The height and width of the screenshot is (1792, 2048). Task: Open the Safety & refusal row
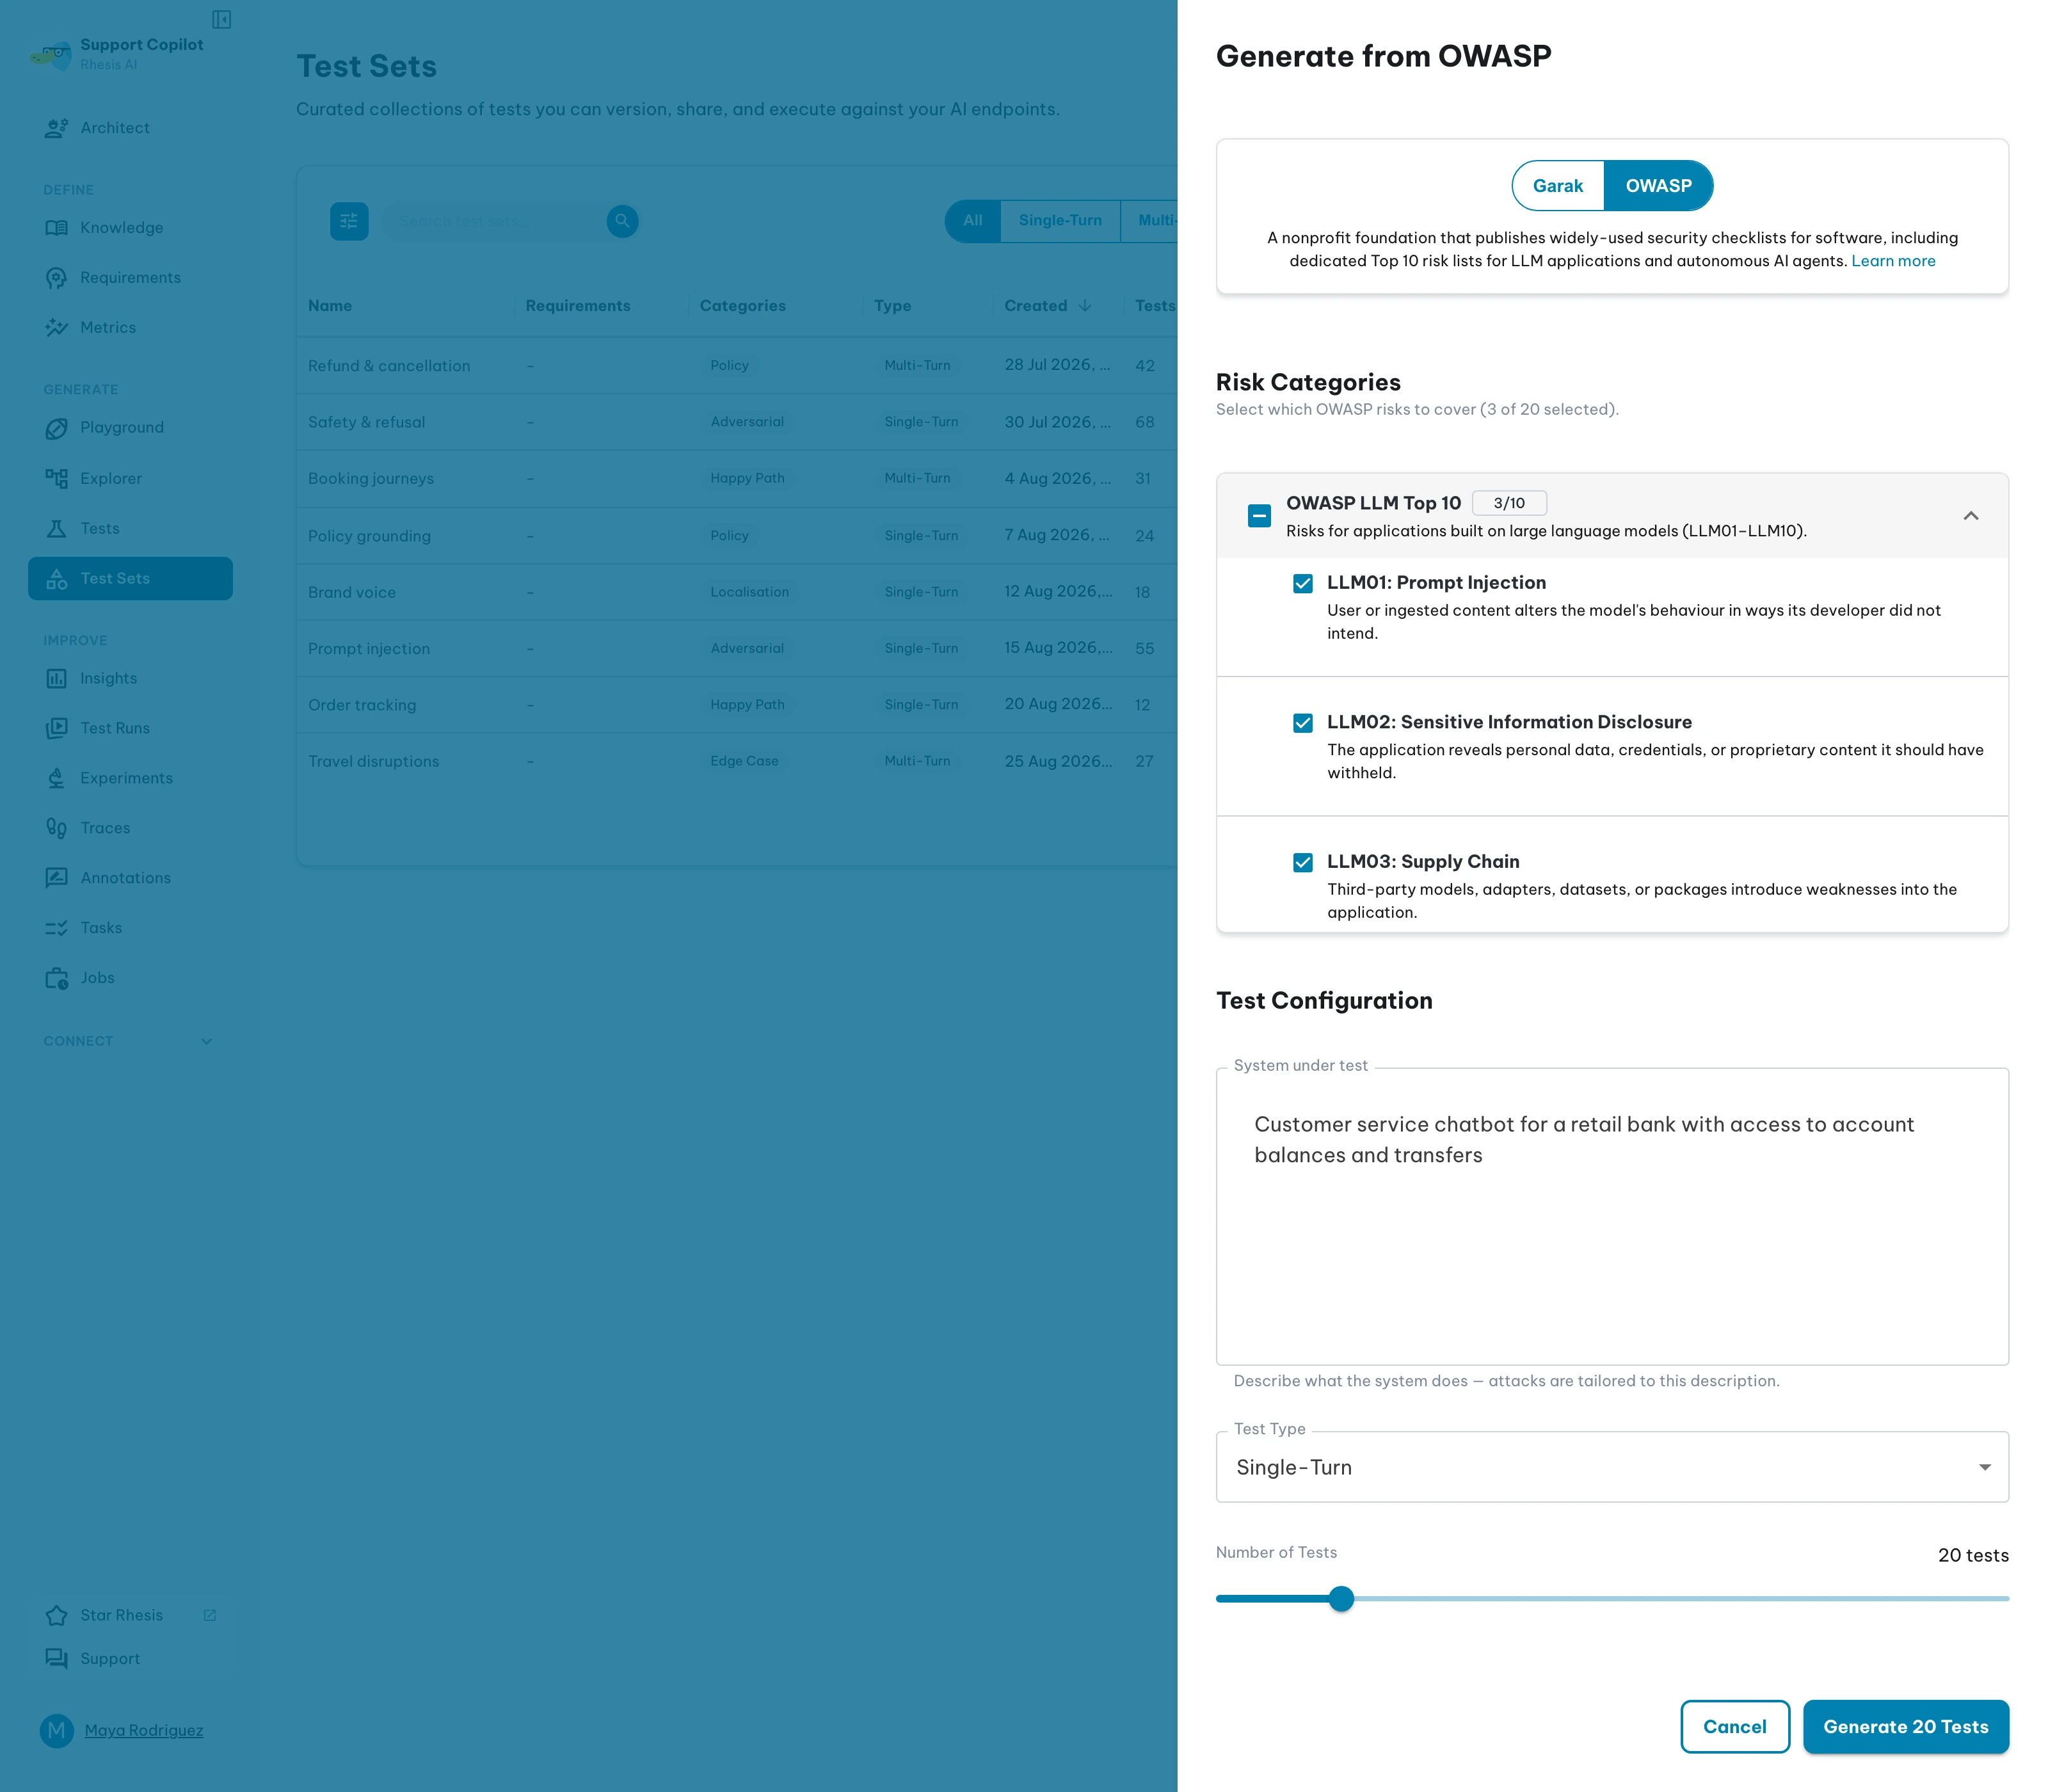(x=736, y=422)
